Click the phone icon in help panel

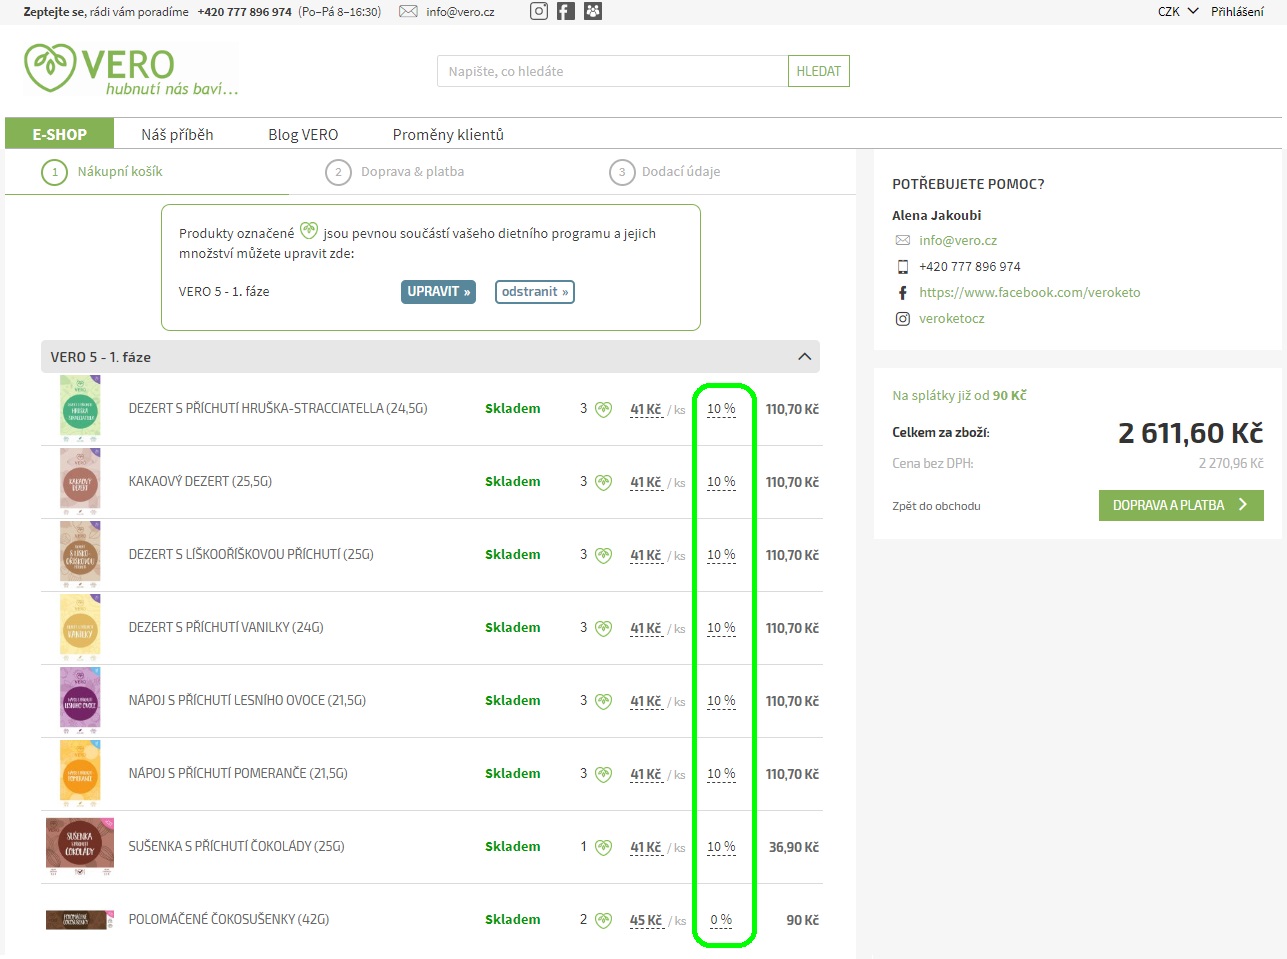(903, 267)
